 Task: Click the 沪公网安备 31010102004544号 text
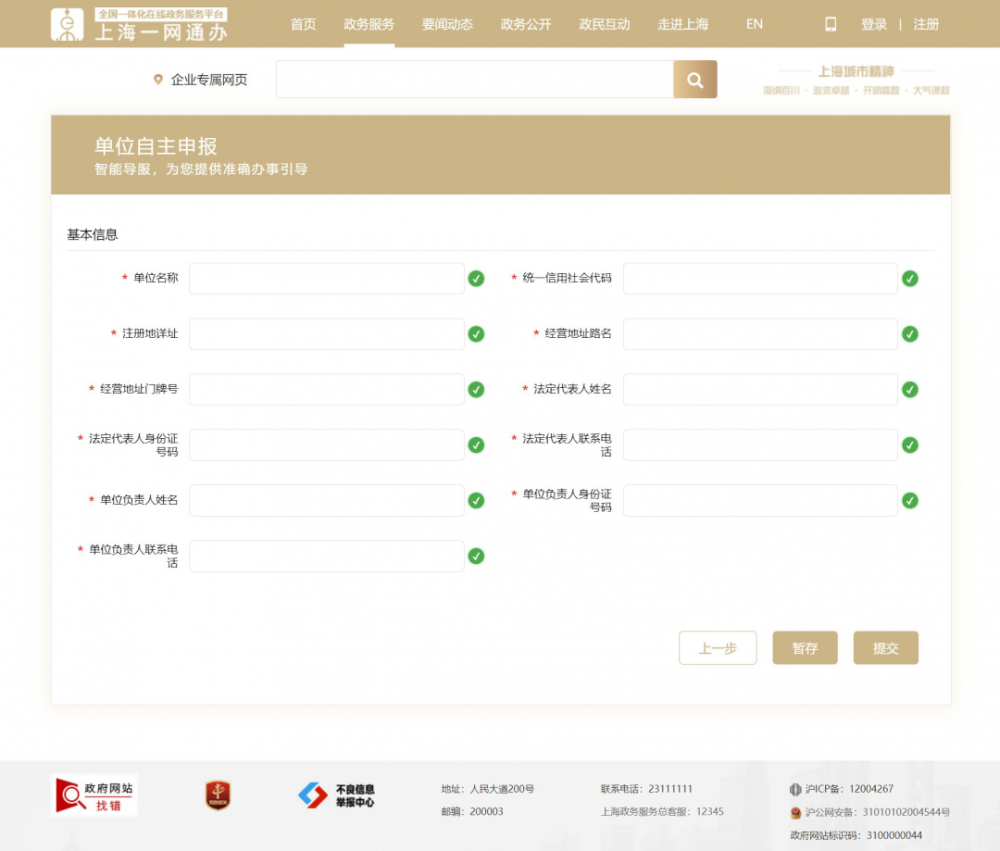click(x=877, y=812)
